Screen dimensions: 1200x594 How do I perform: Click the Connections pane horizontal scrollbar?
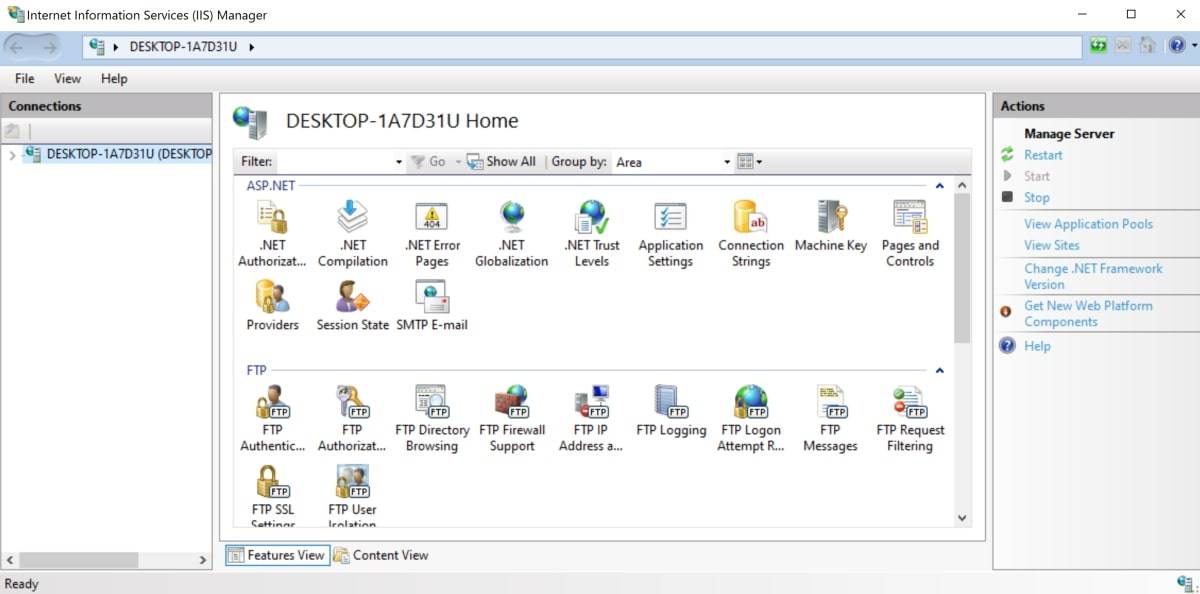[78, 560]
